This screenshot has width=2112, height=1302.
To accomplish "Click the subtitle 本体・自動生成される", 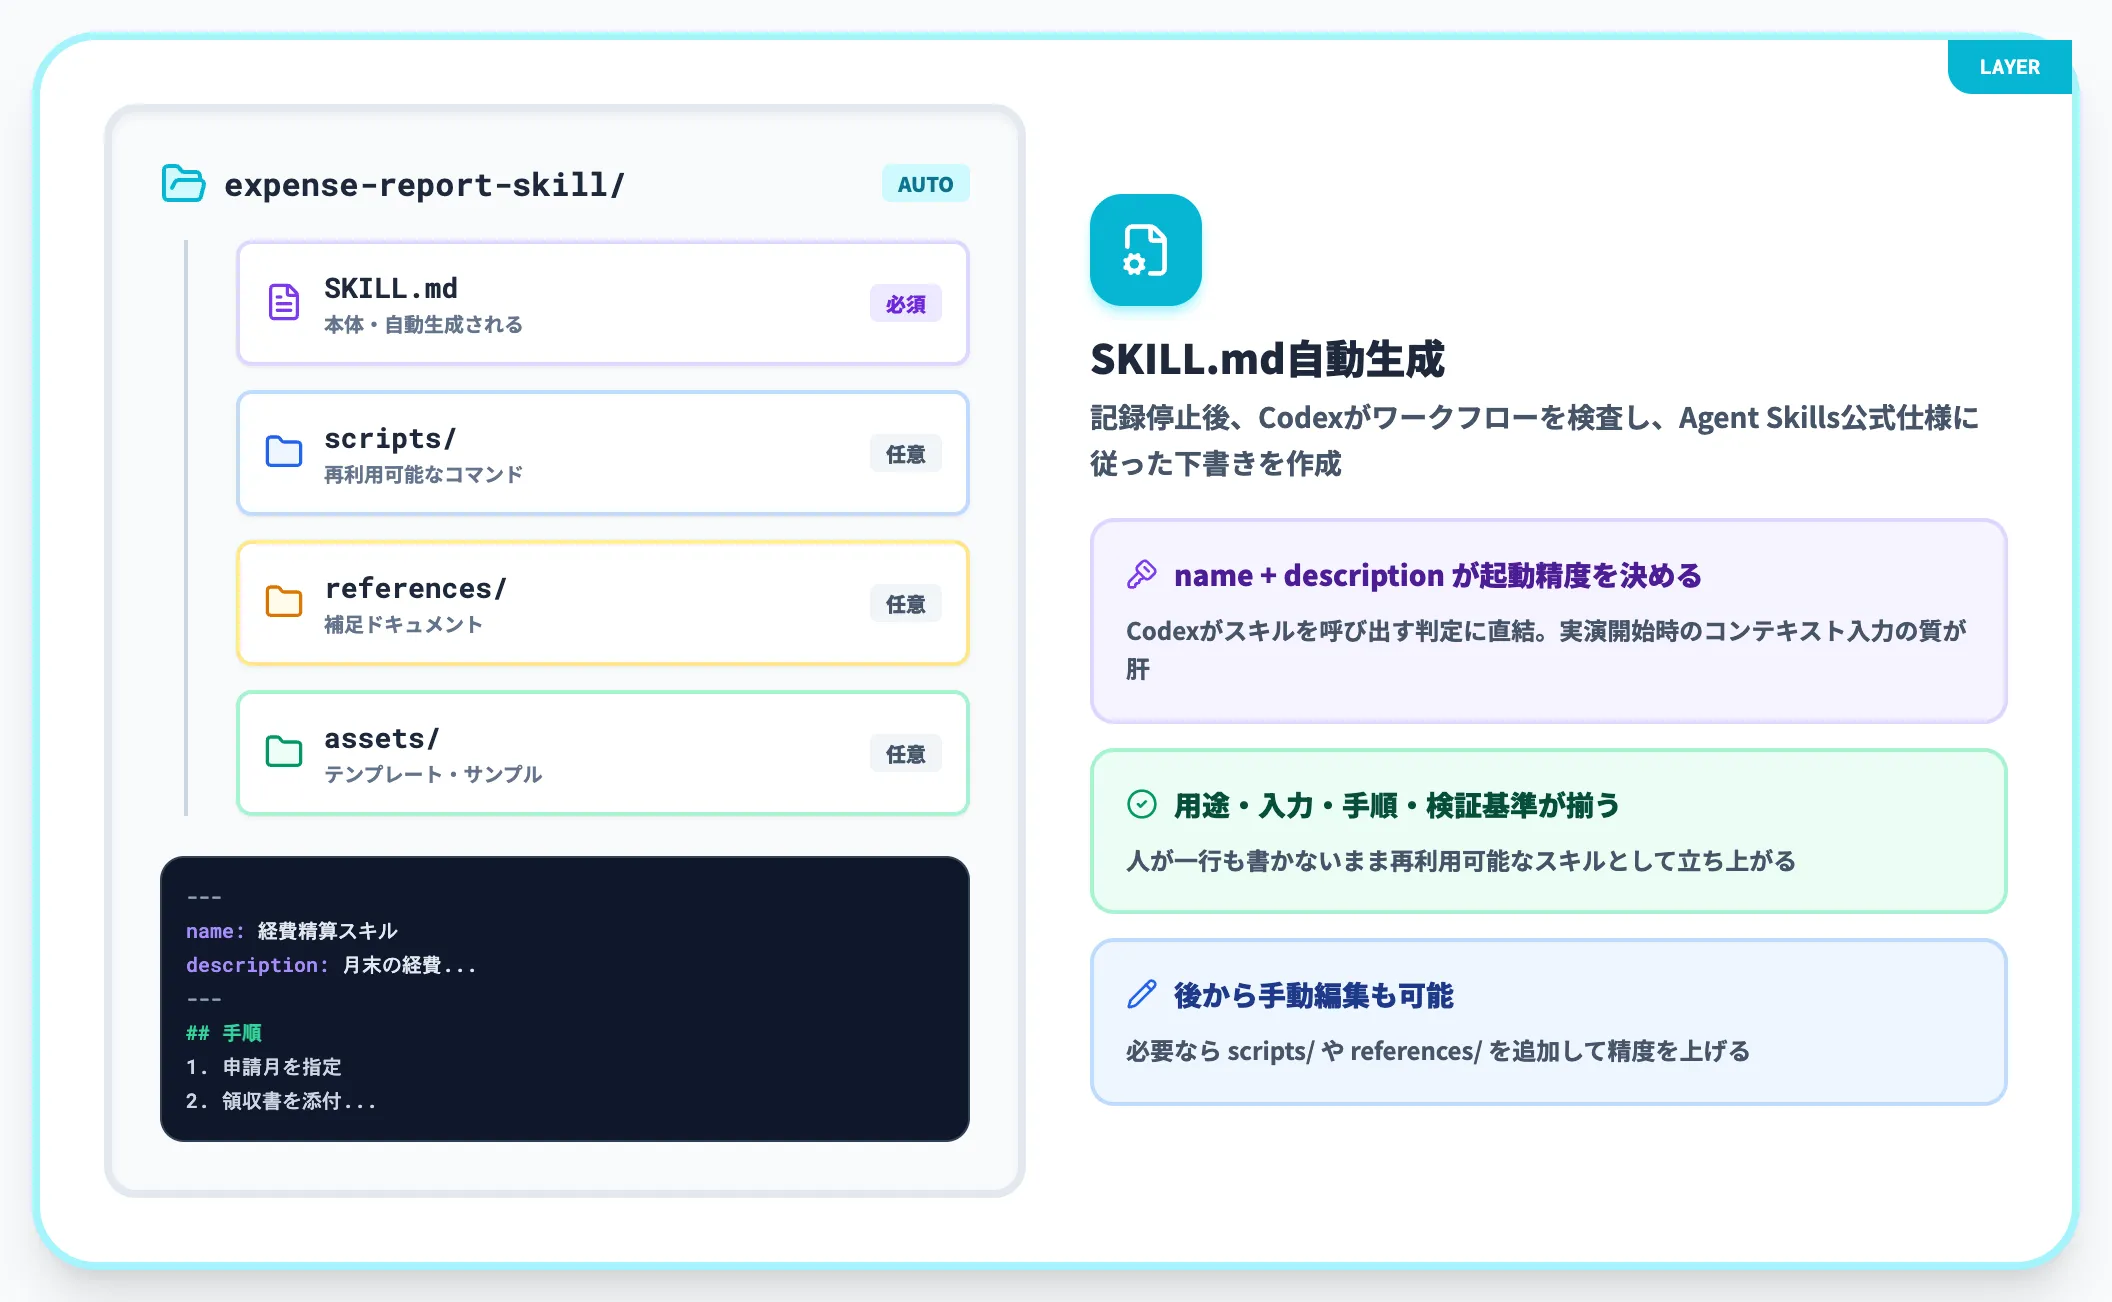I will [x=423, y=325].
